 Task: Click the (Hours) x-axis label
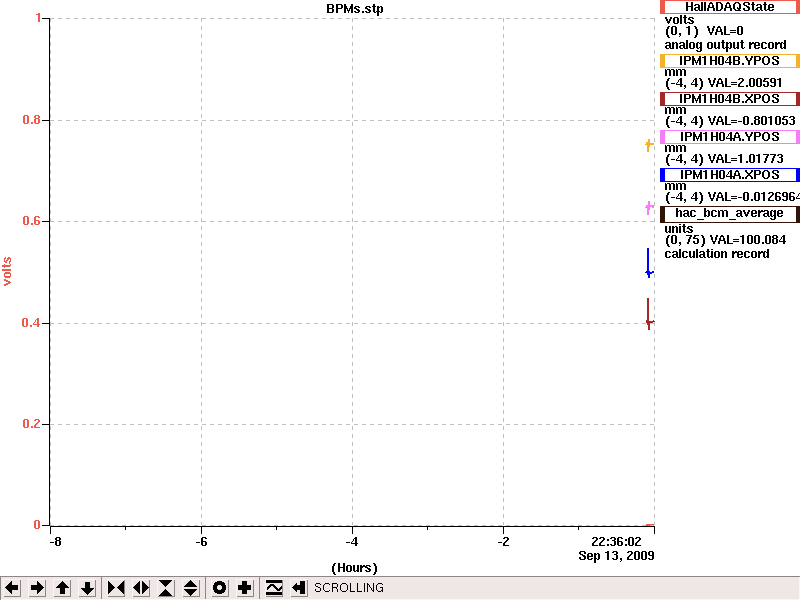click(x=354, y=568)
